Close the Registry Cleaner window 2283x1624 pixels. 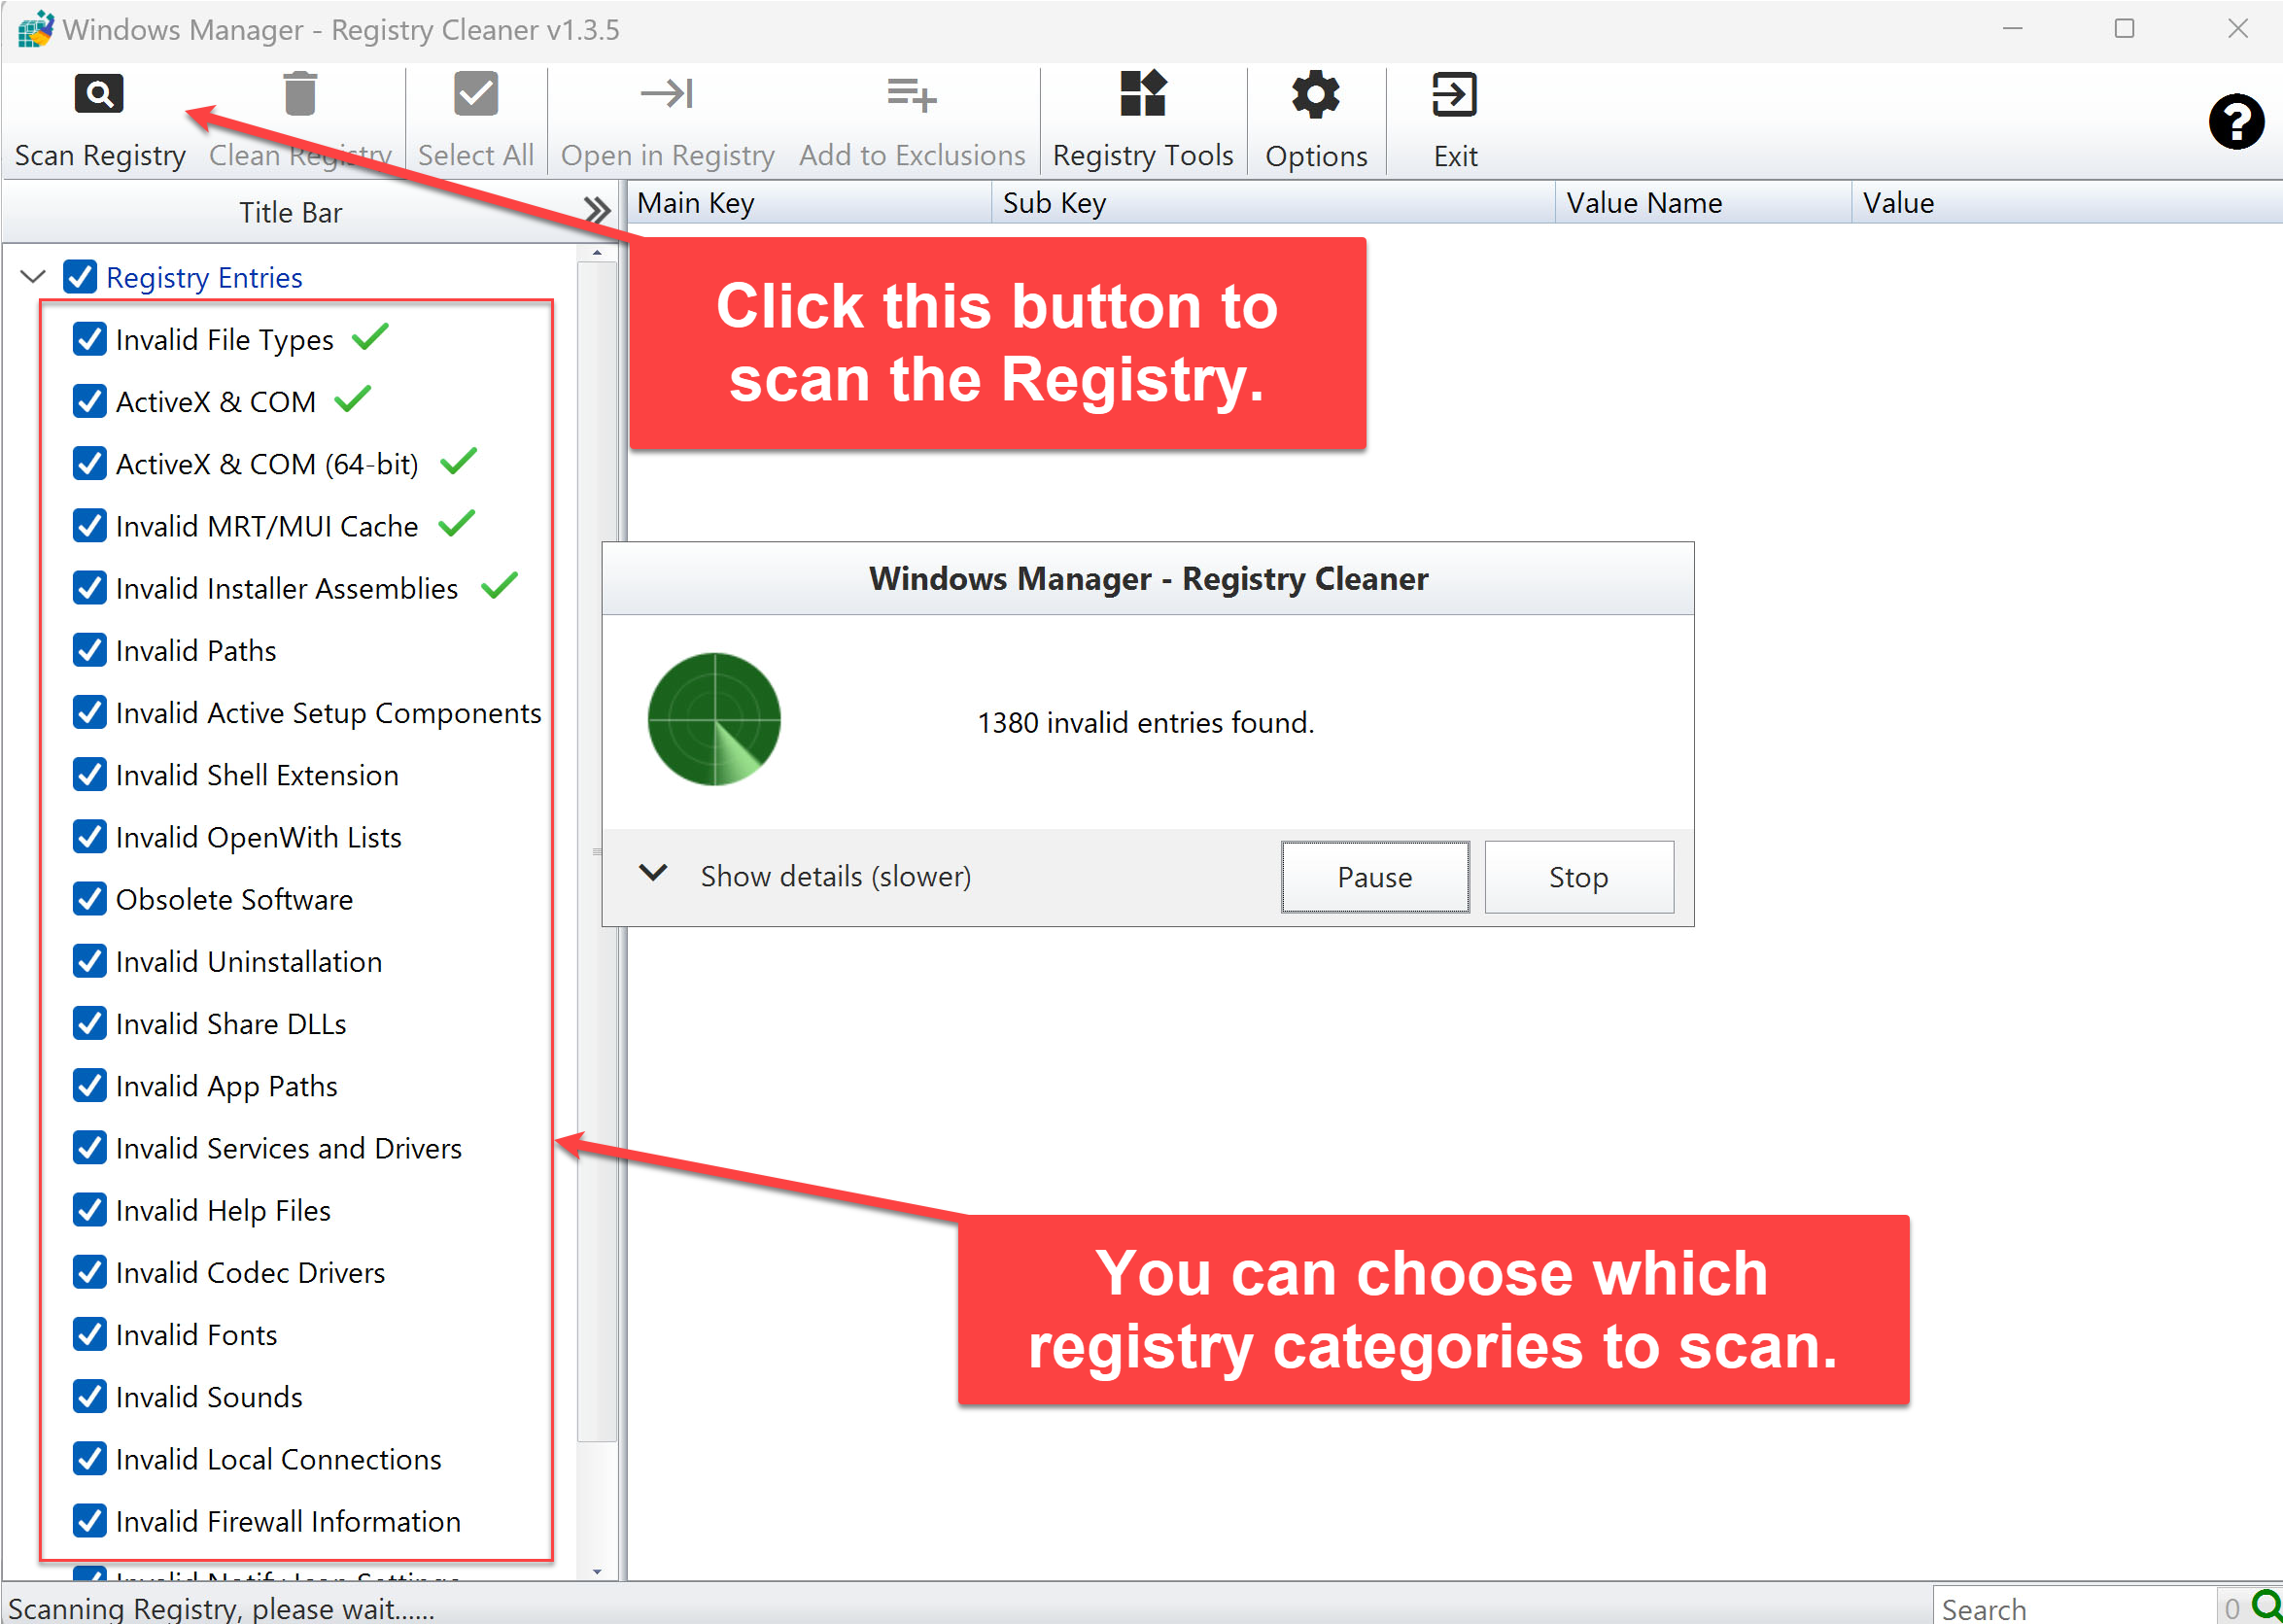pyautogui.click(x=2238, y=29)
